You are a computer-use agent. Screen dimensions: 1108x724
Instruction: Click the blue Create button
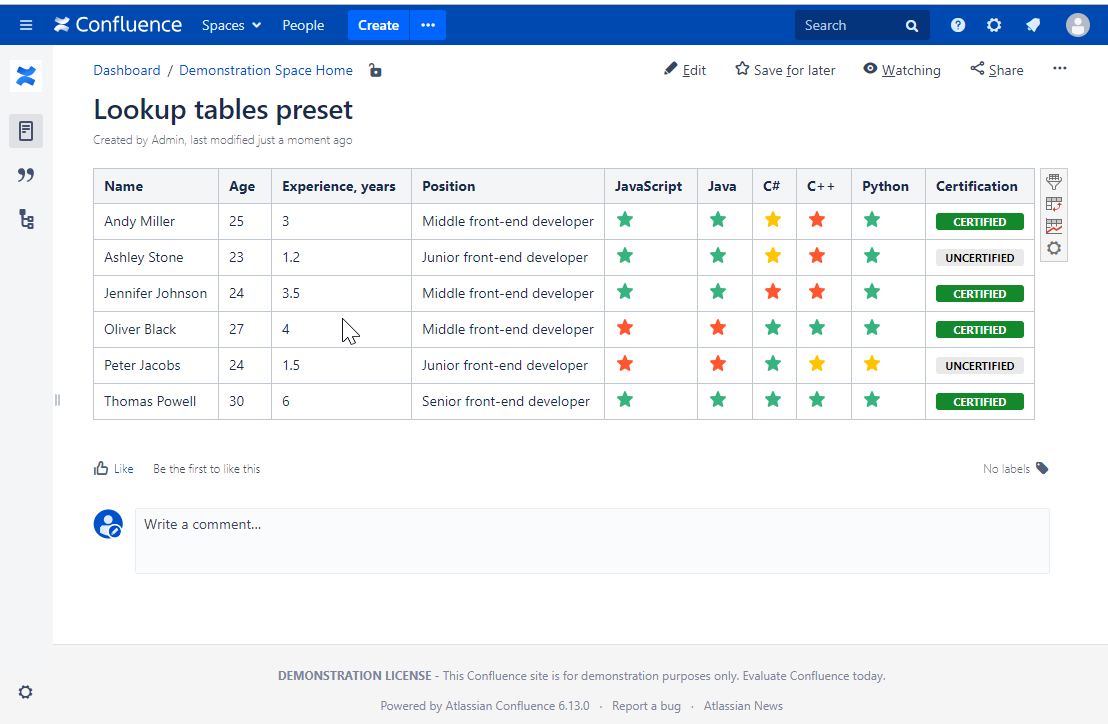(378, 25)
